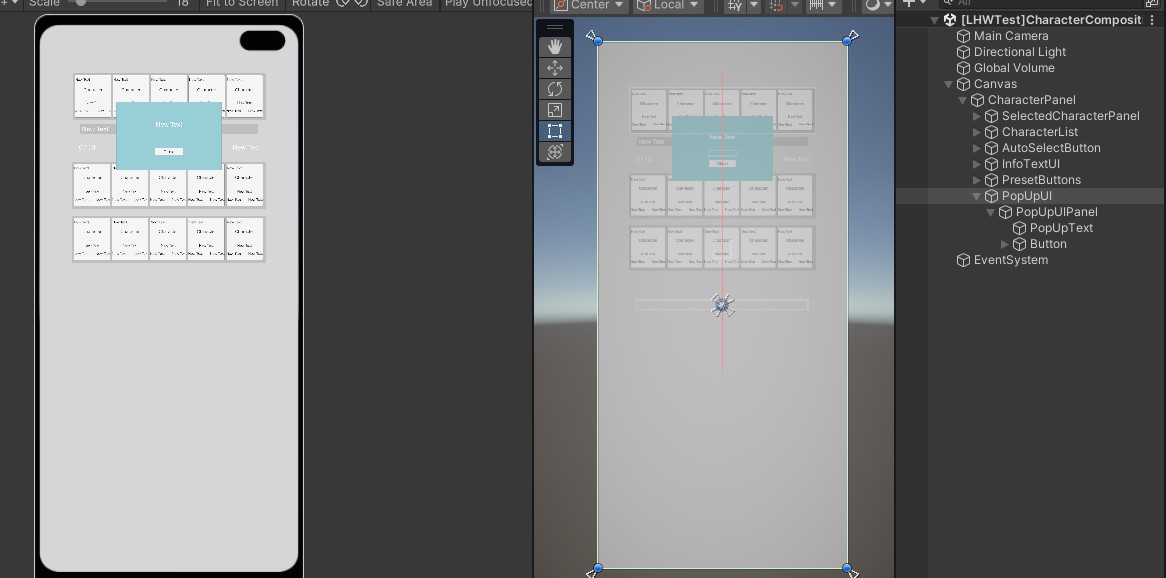Viewport: 1166px width, 578px height.
Task: Select Directional Light in hierarchy
Action: 1020,52
